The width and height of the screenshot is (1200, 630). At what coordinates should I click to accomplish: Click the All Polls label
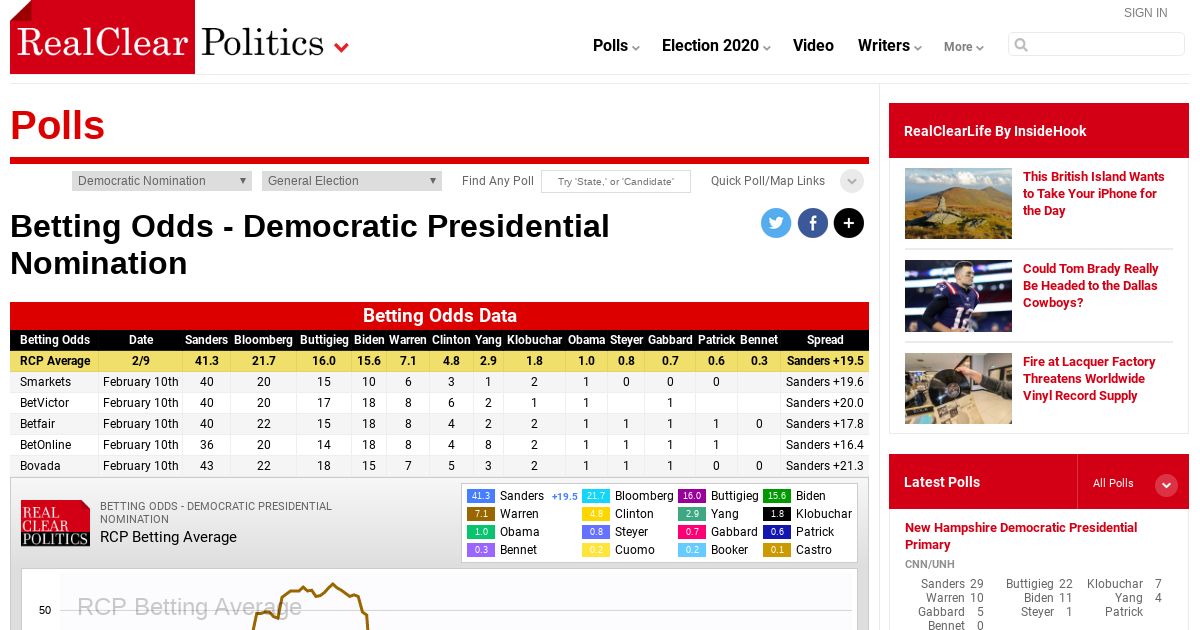pyautogui.click(x=1113, y=483)
